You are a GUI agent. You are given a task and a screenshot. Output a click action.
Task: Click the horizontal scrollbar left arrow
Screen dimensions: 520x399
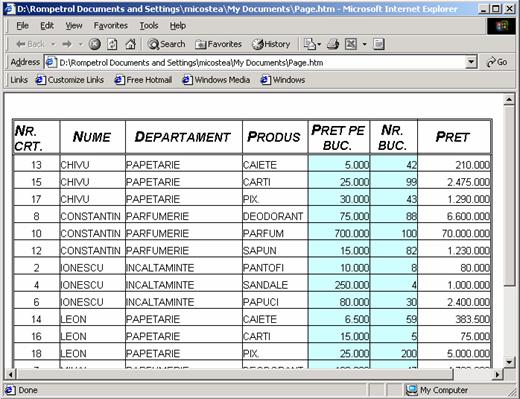(x=11, y=374)
